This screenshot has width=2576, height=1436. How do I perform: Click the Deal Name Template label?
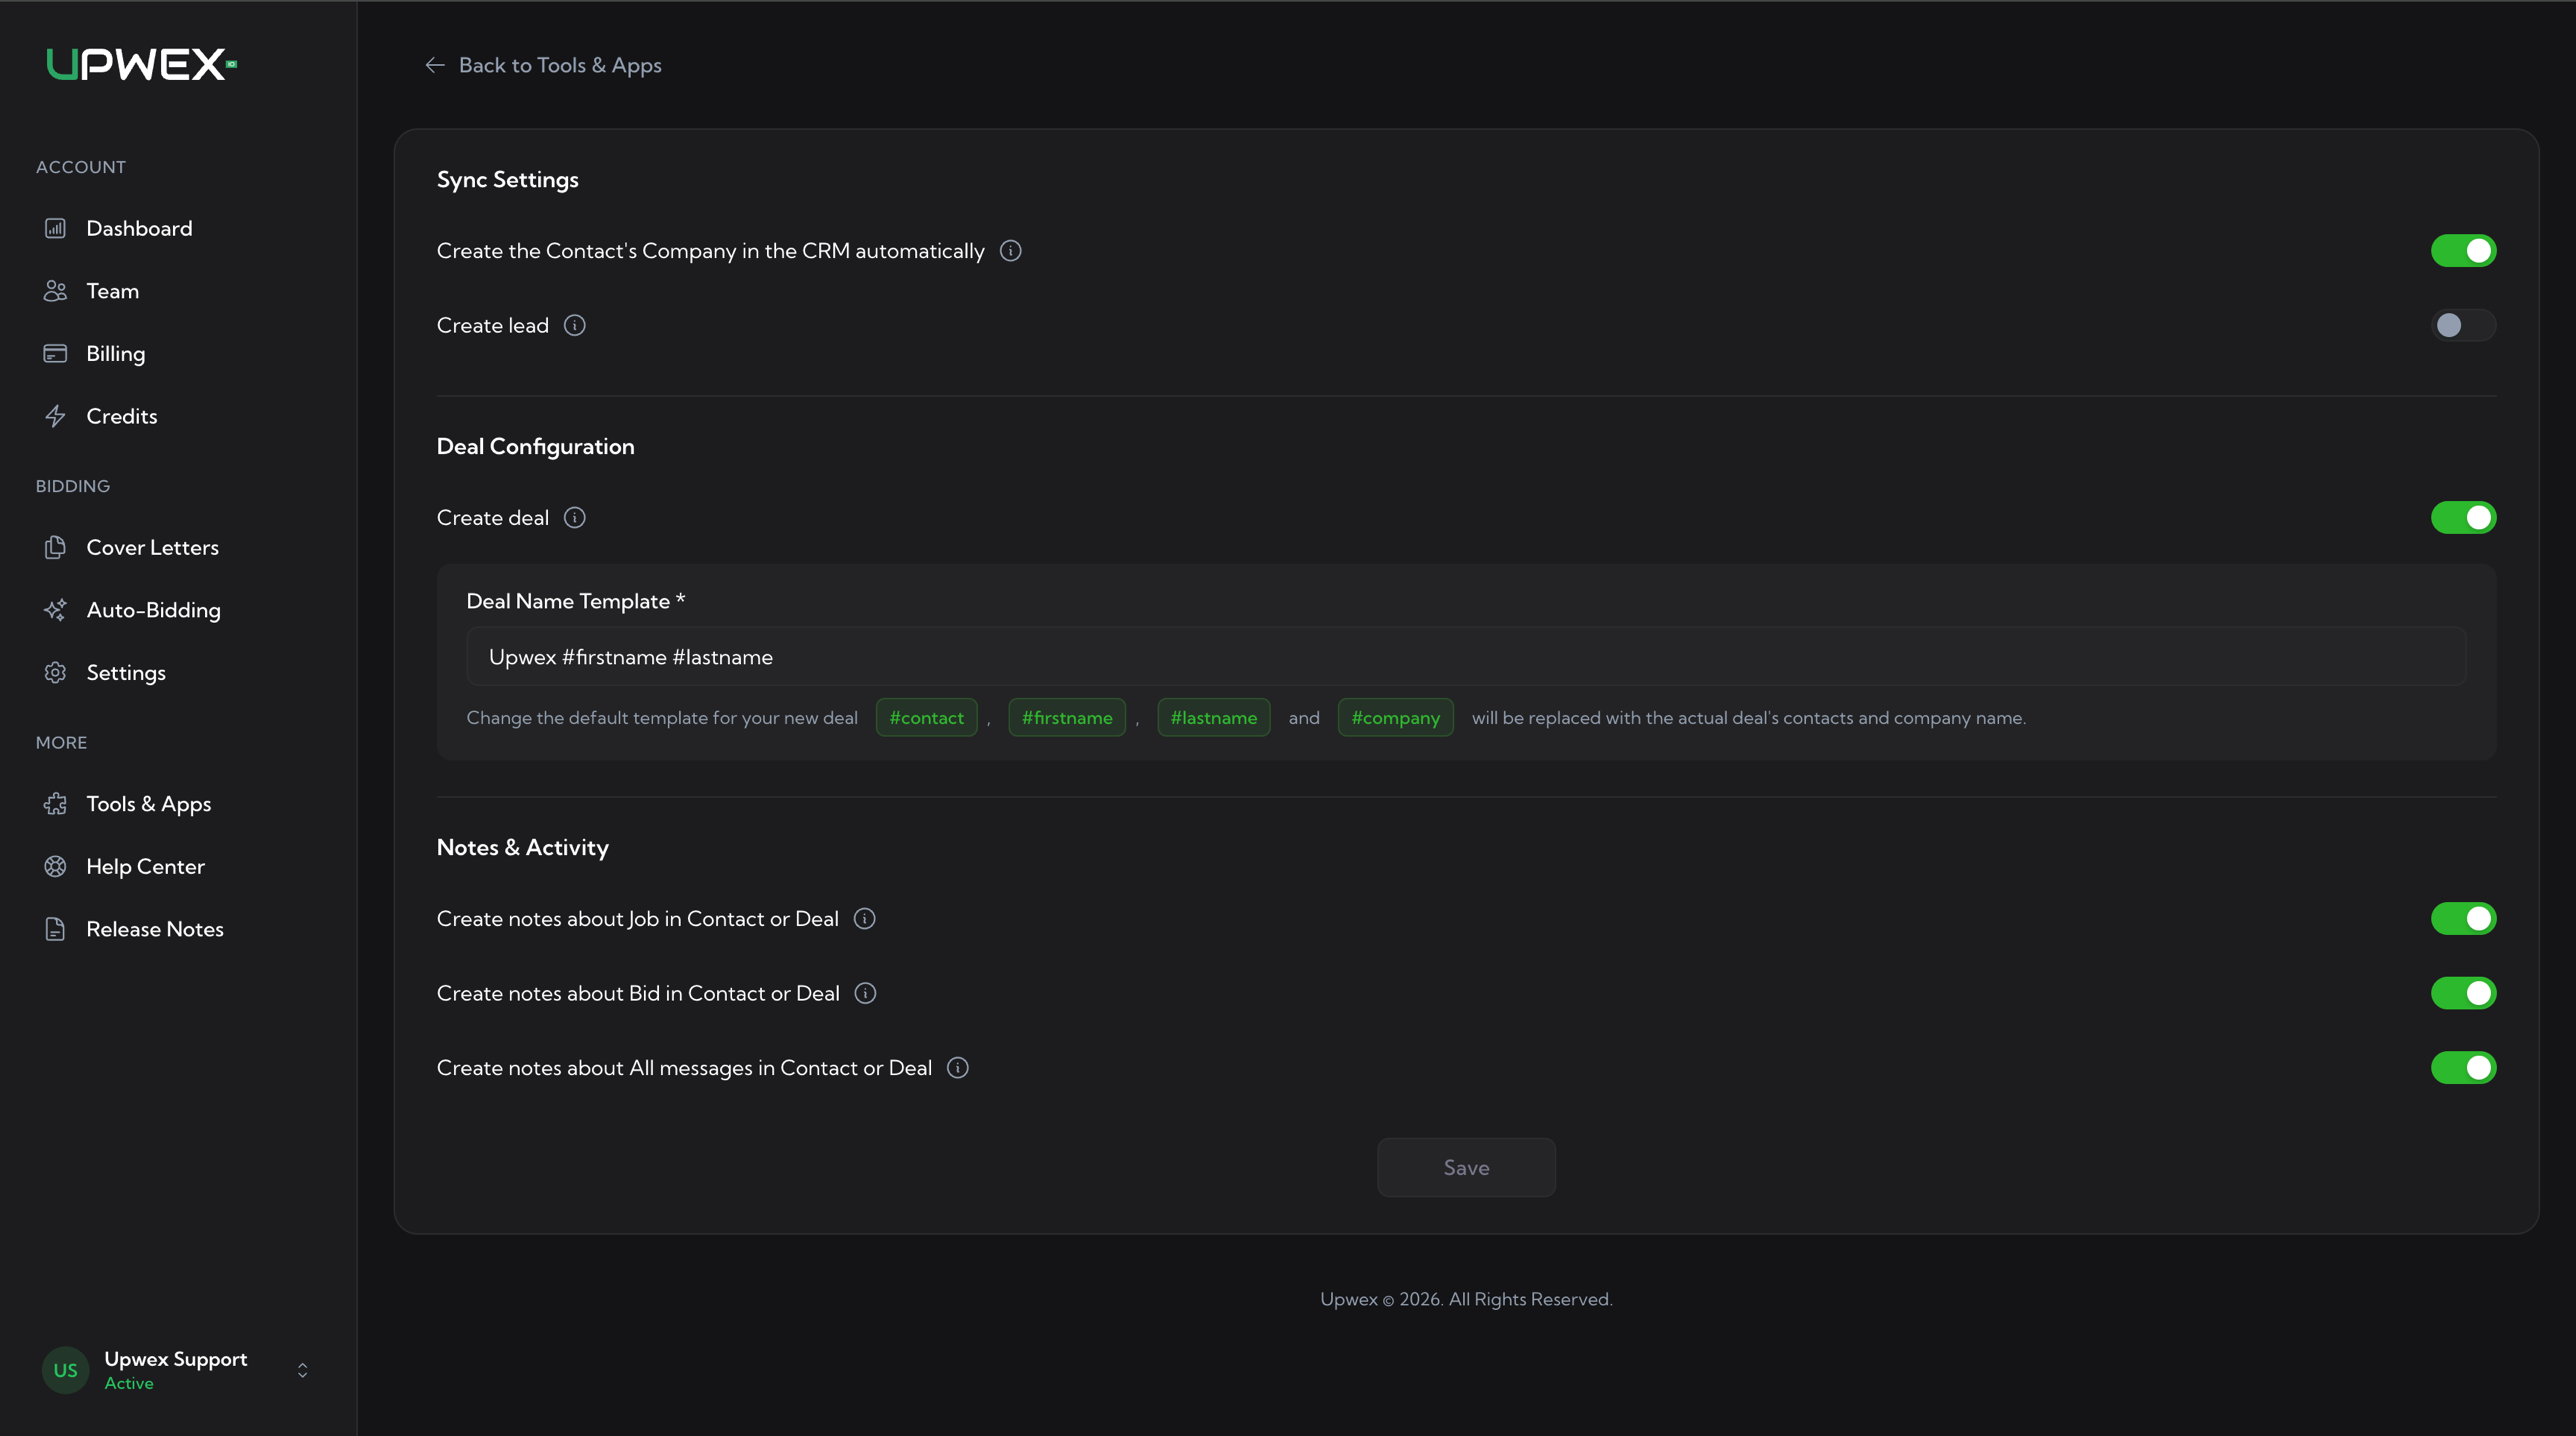click(x=576, y=601)
